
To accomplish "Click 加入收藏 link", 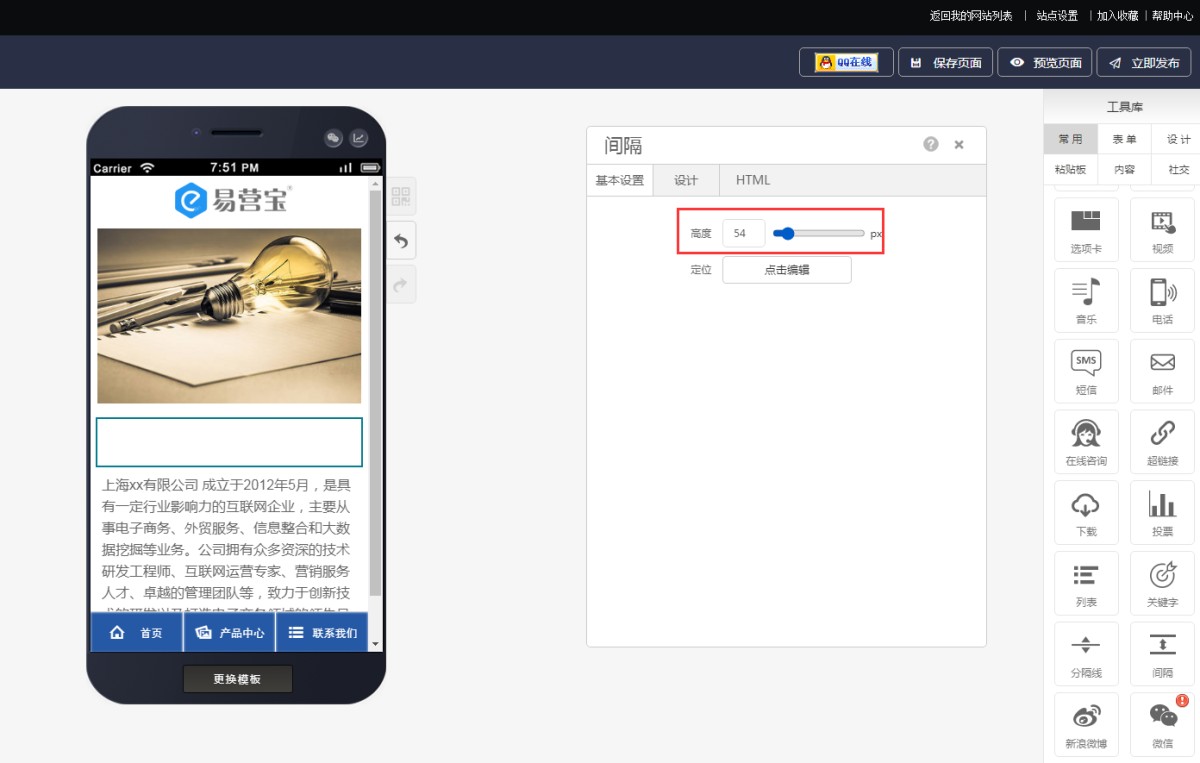I will (x=1117, y=16).
